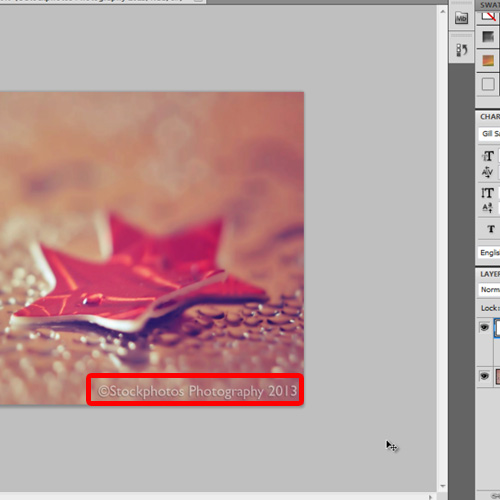The height and width of the screenshot is (500, 500).
Task: Hide the bottom photo layer
Action: (x=484, y=376)
